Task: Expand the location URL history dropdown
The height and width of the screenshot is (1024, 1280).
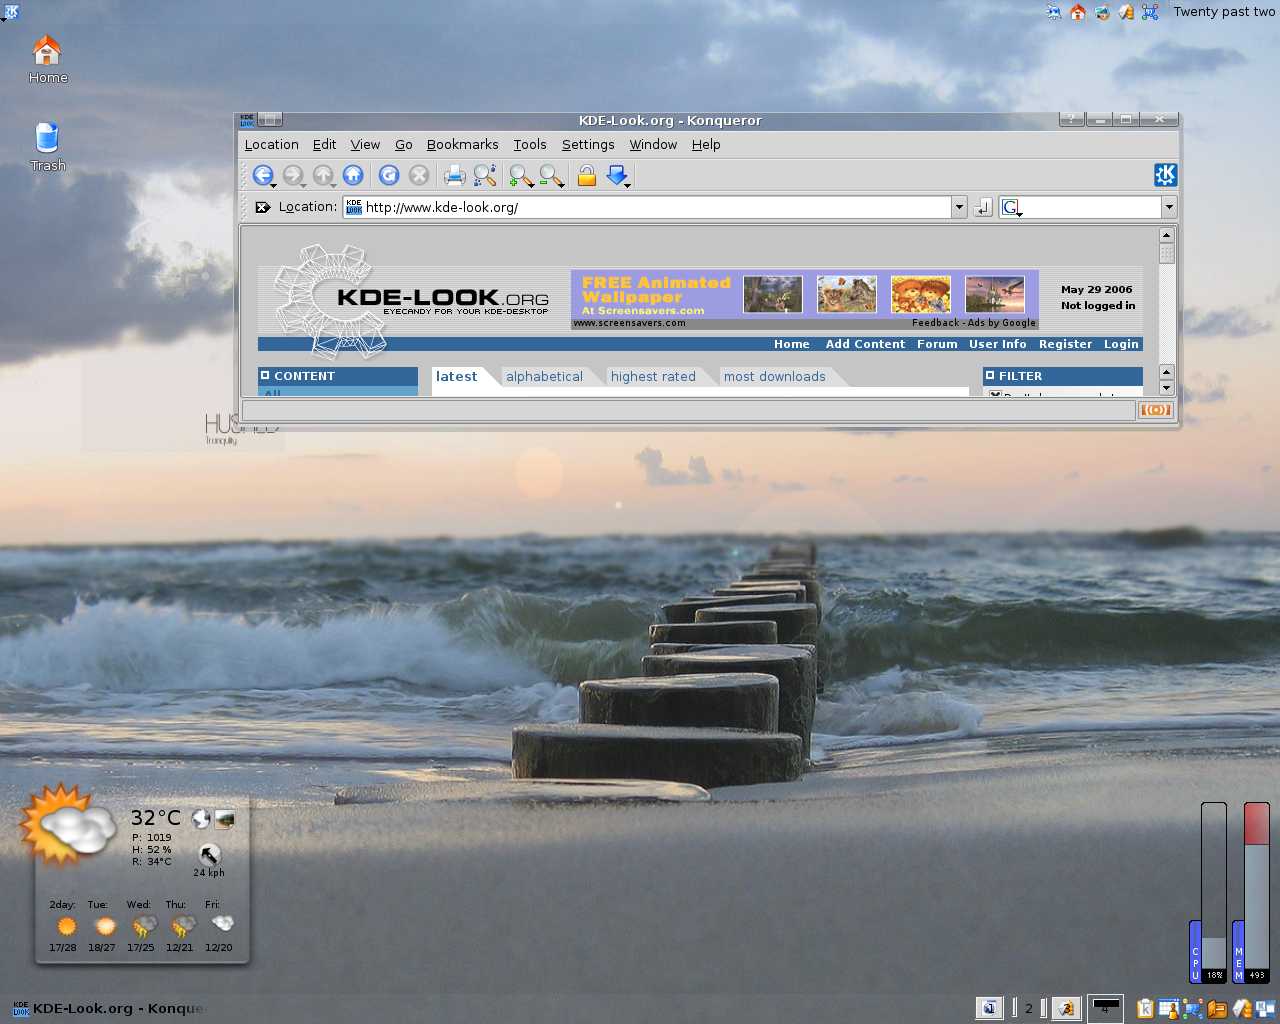Action: point(959,207)
